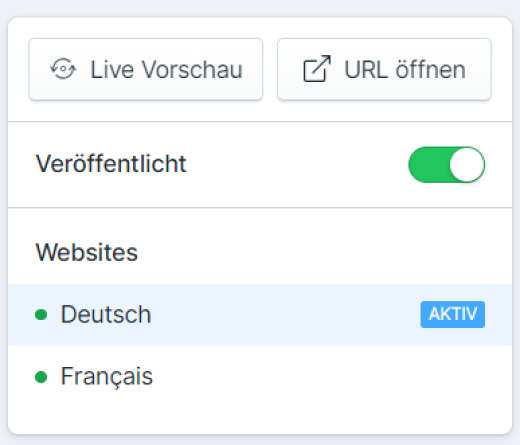The image size is (520, 445).
Task: Click the Veröffentlicht label text
Action: pyautogui.click(x=111, y=164)
